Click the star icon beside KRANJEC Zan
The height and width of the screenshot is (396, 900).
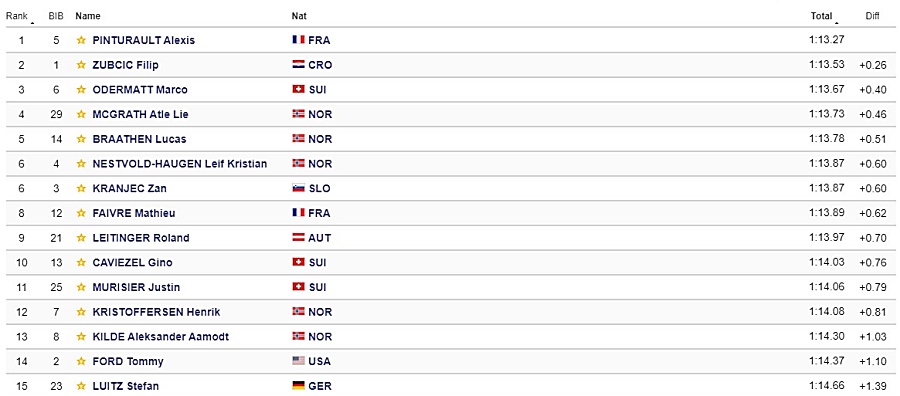(x=81, y=188)
